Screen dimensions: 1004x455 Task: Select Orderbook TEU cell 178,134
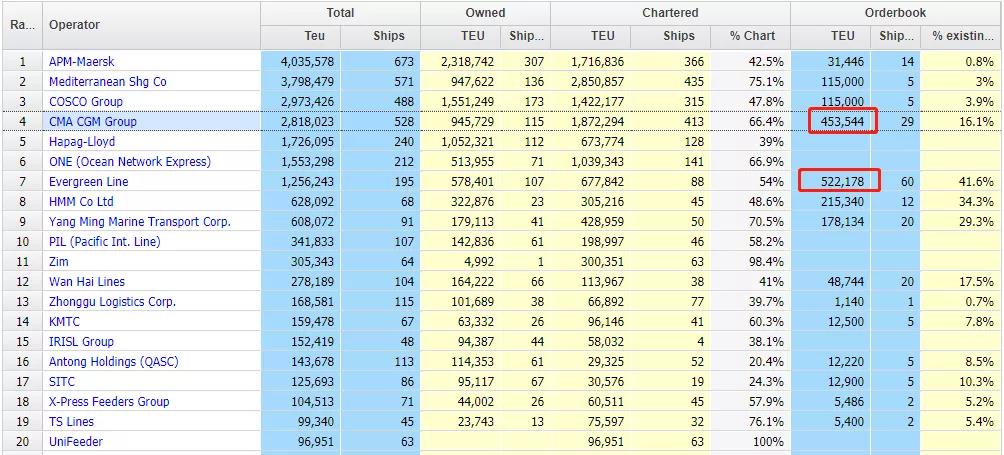831,221
